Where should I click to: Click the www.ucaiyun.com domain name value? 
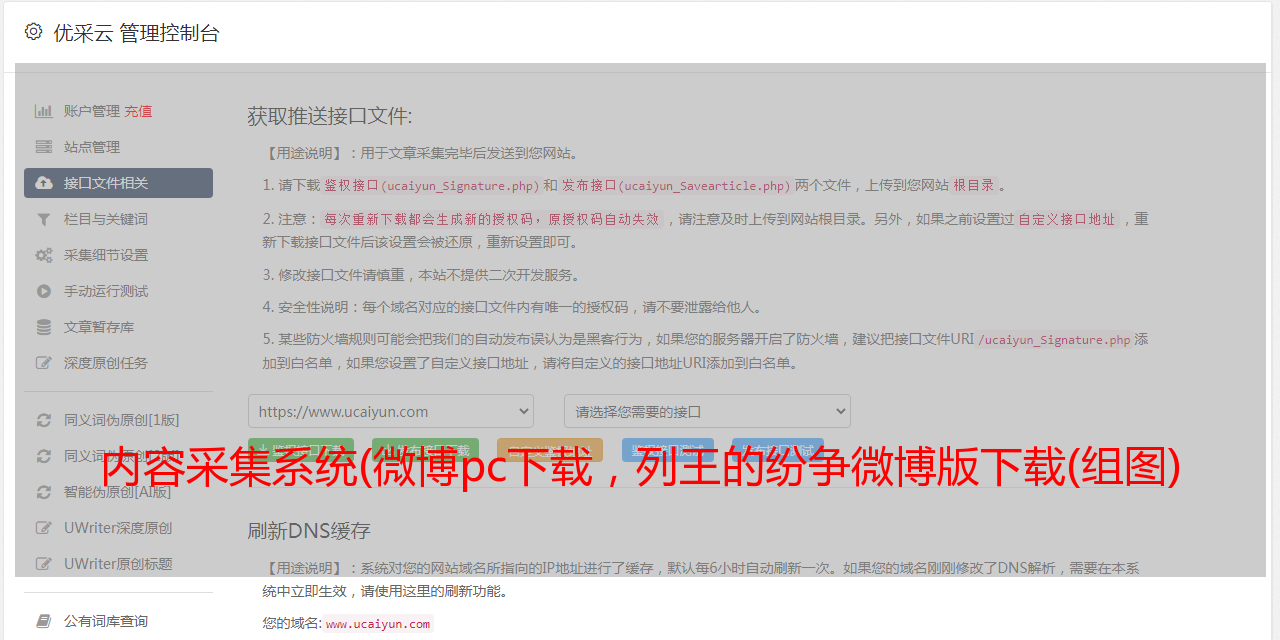pyautogui.click(x=378, y=623)
